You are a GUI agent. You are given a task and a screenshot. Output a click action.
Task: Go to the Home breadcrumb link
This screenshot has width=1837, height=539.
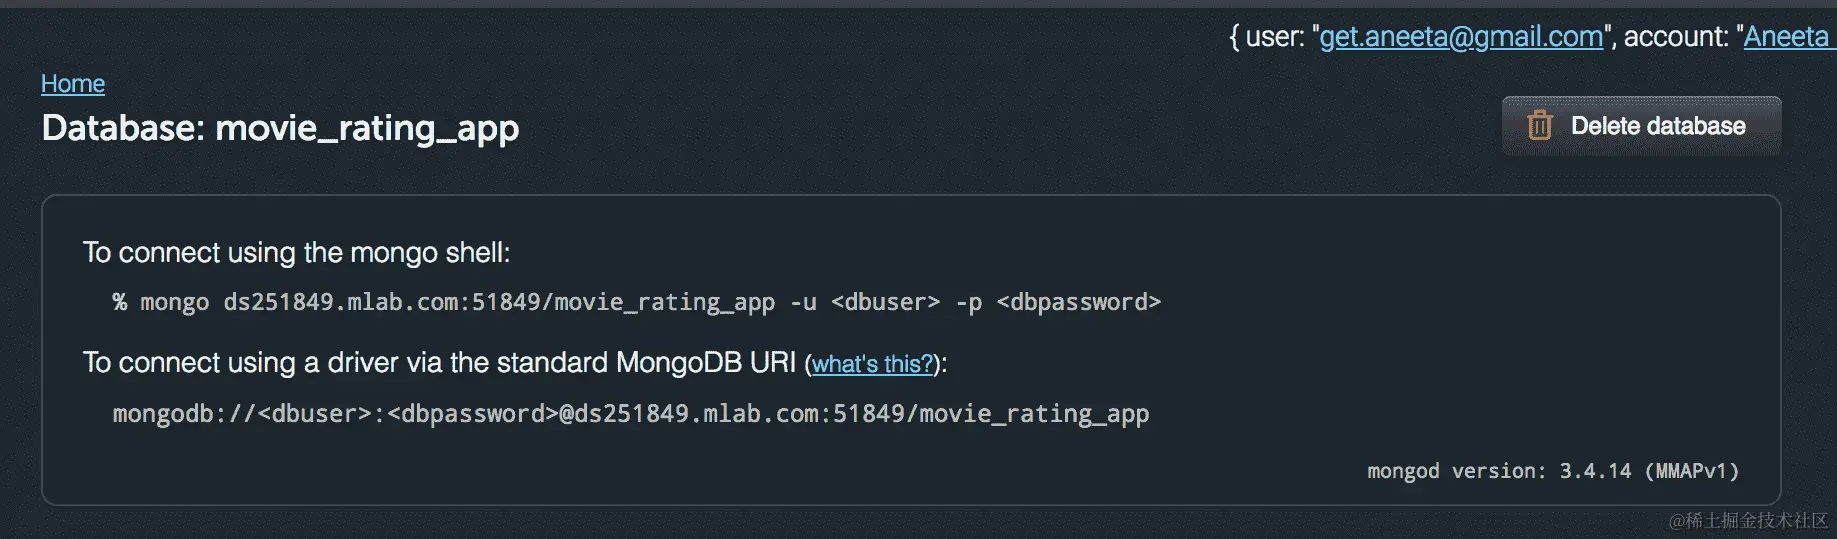pyautogui.click(x=73, y=84)
